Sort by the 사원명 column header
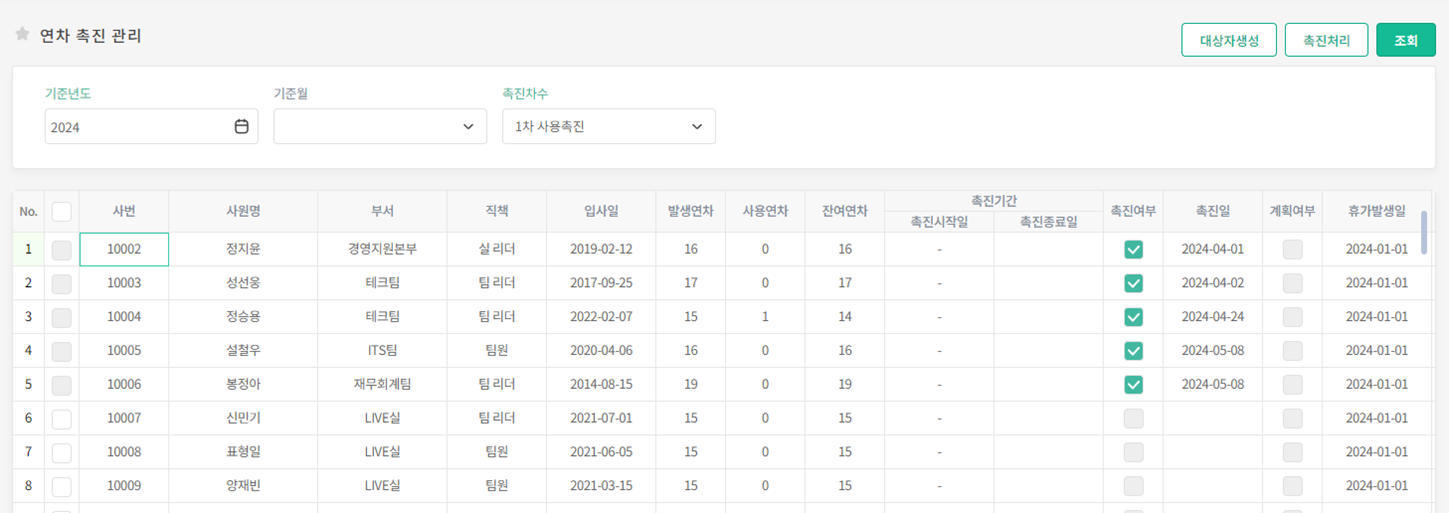Screen dimensions: 1449x513 pyautogui.click(x=243, y=211)
